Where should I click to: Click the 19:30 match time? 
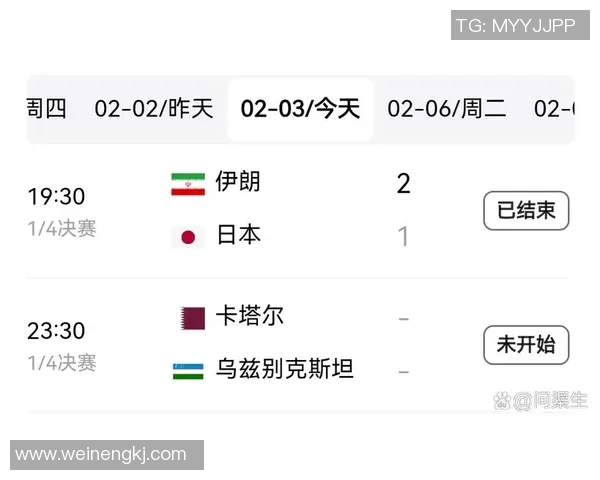point(56,197)
